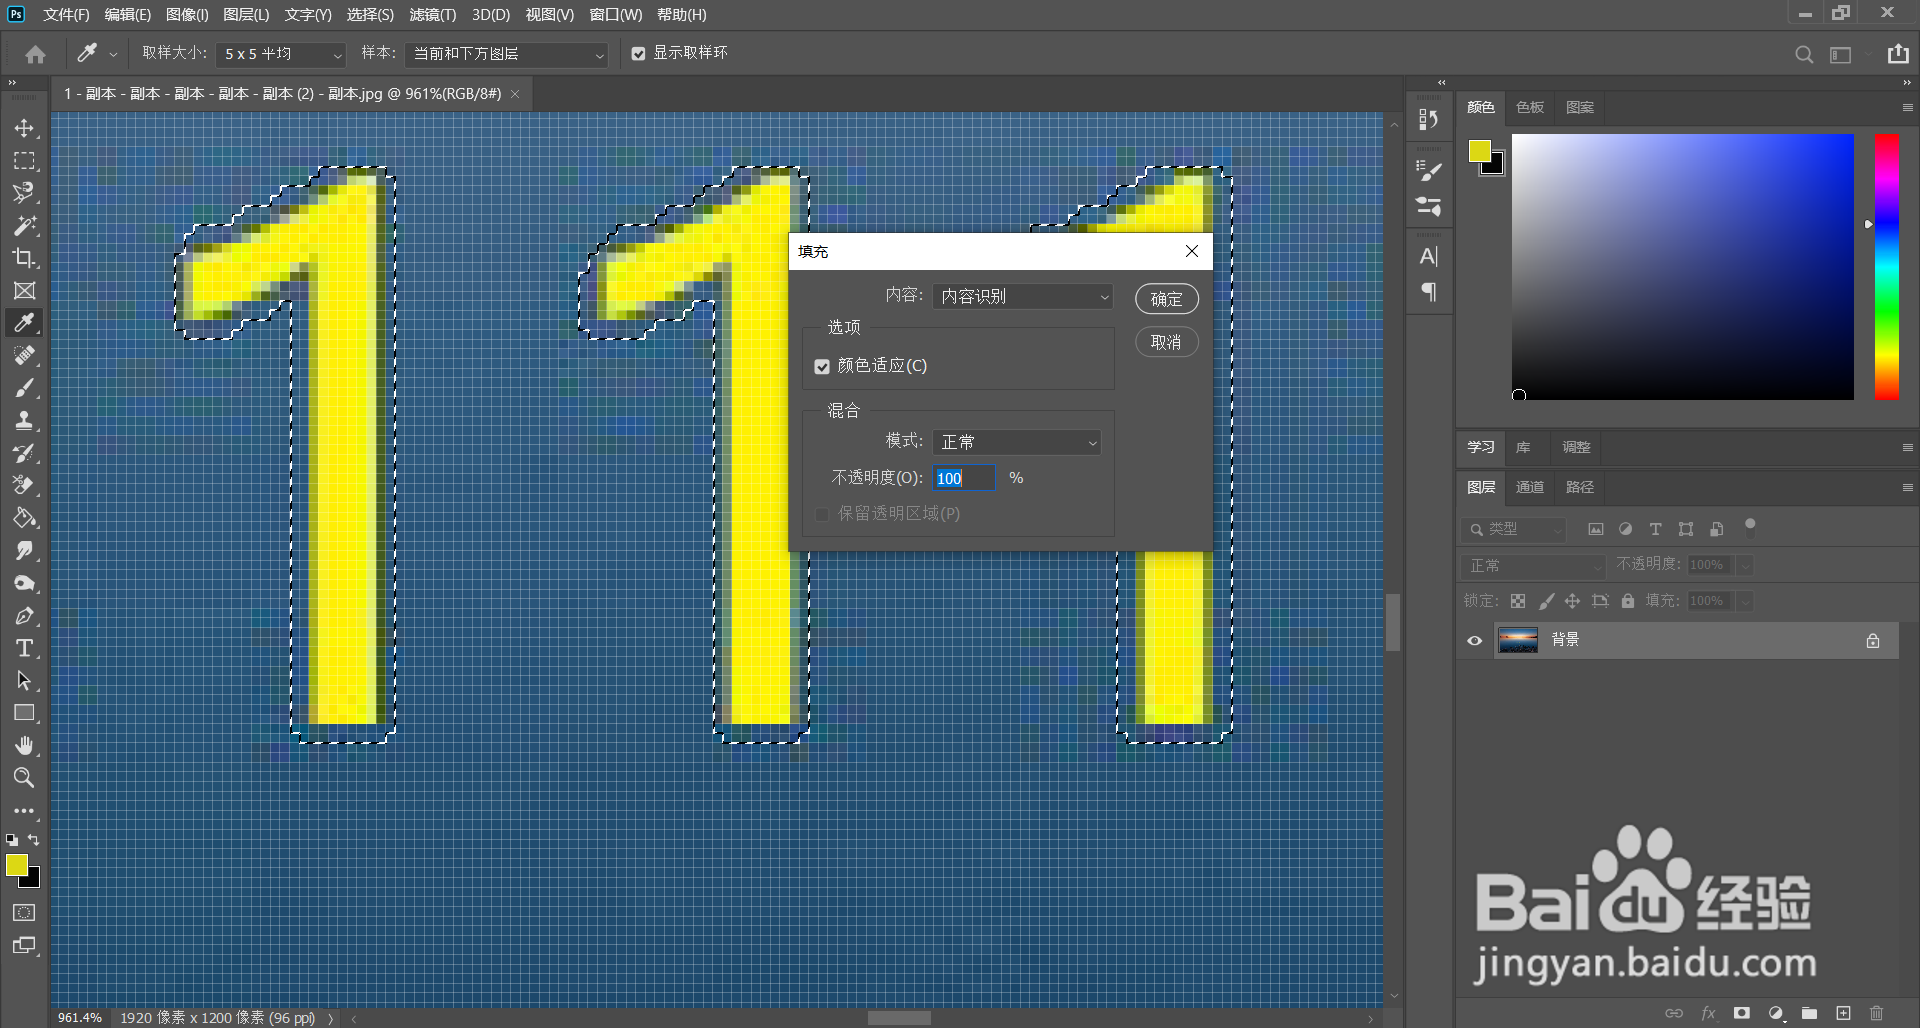Delete layer with trash icon
The width and height of the screenshot is (1920, 1028).
[1876, 1013]
